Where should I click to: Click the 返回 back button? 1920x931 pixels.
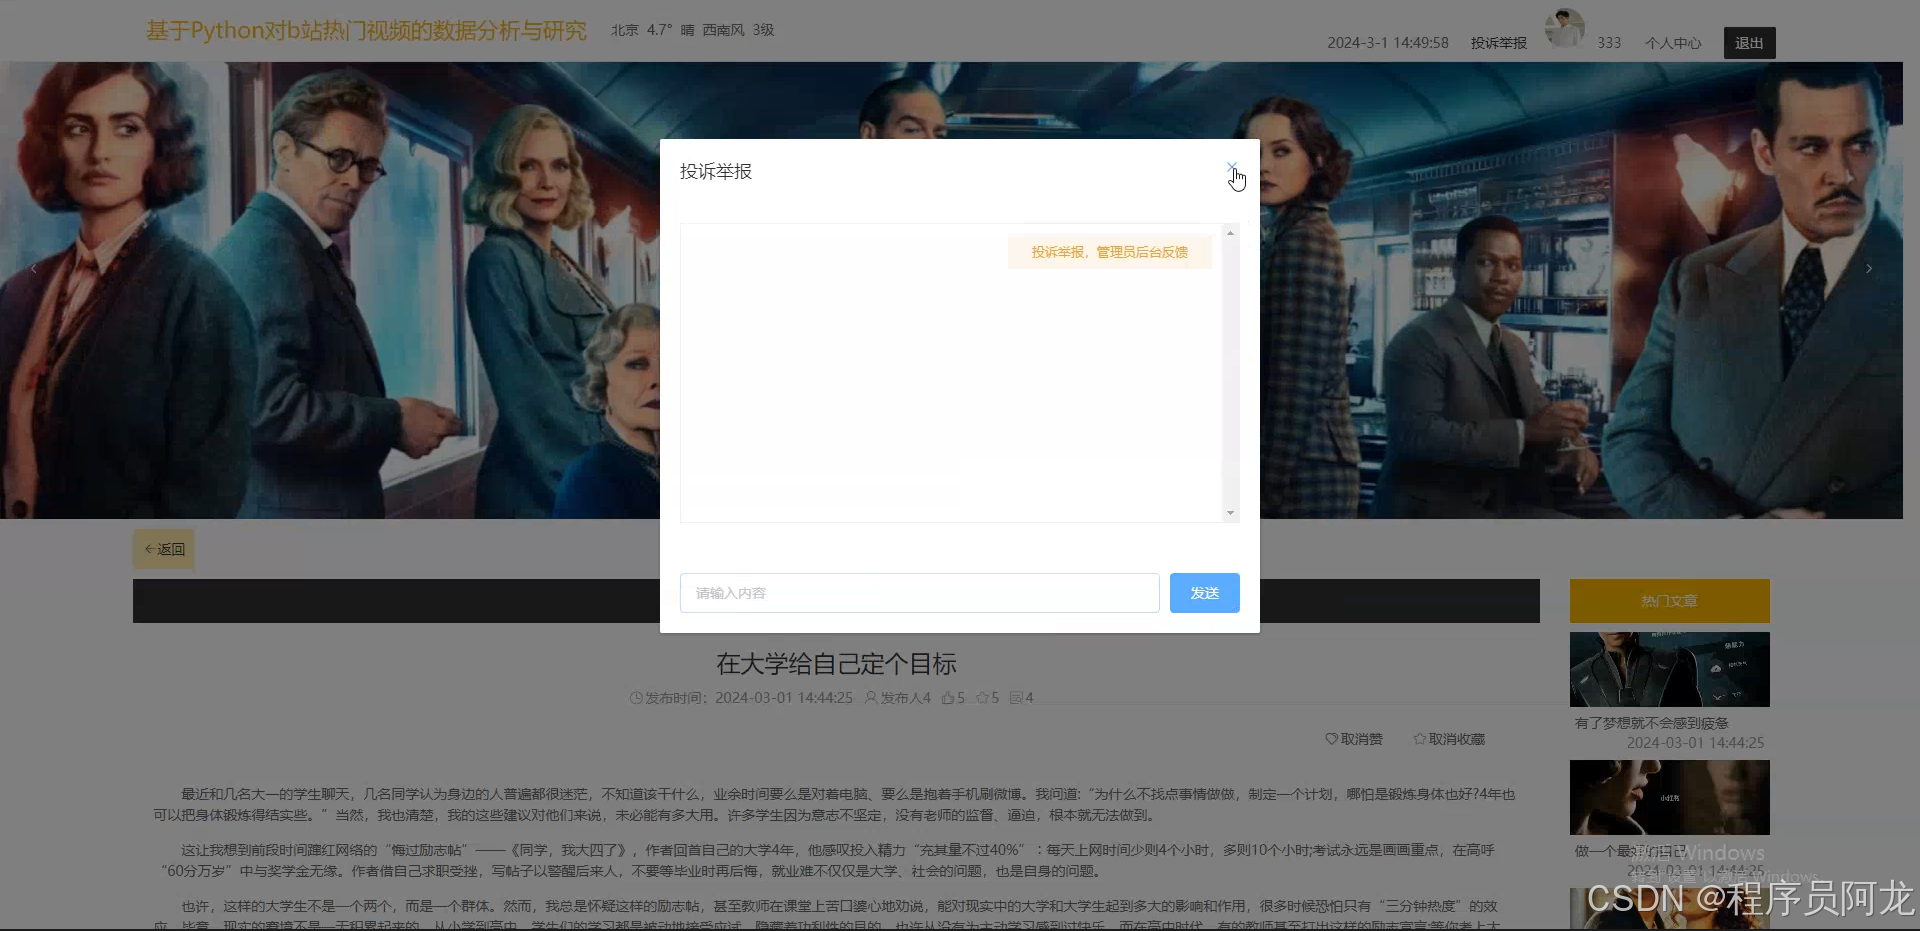tap(164, 549)
